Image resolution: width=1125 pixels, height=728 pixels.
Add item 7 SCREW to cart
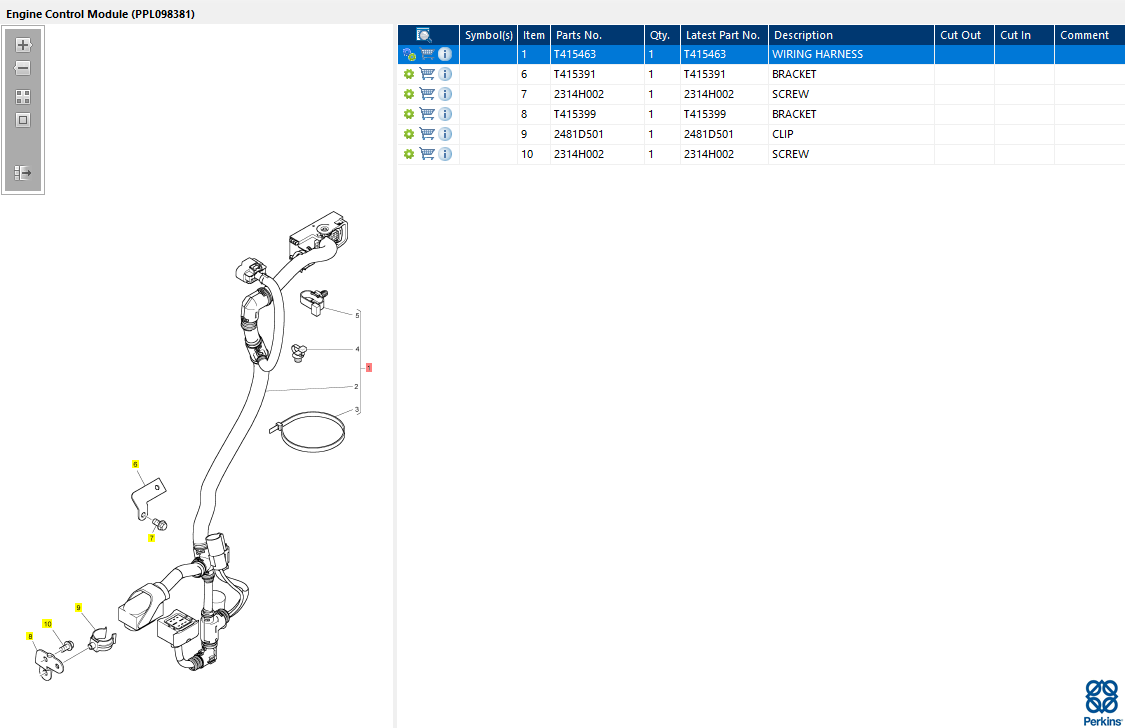[427, 94]
